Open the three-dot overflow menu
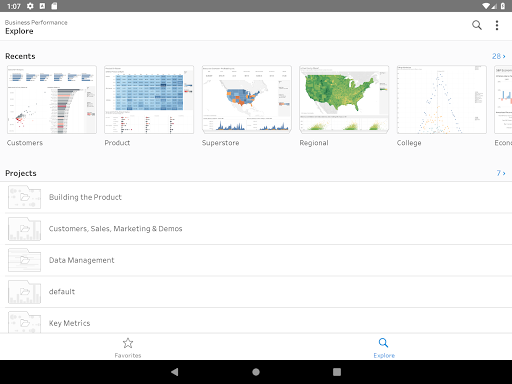 497,25
